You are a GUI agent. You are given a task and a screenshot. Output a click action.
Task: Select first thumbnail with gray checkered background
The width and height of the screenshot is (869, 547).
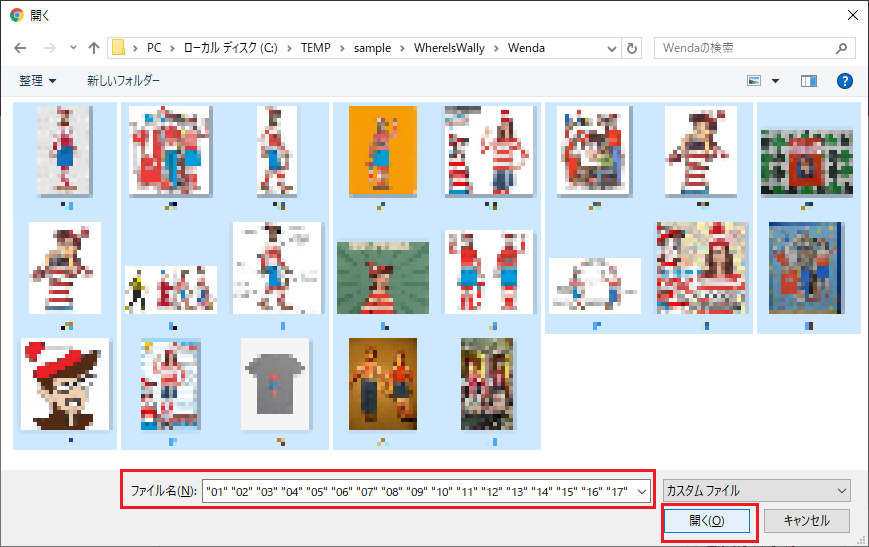pos(64,151)
